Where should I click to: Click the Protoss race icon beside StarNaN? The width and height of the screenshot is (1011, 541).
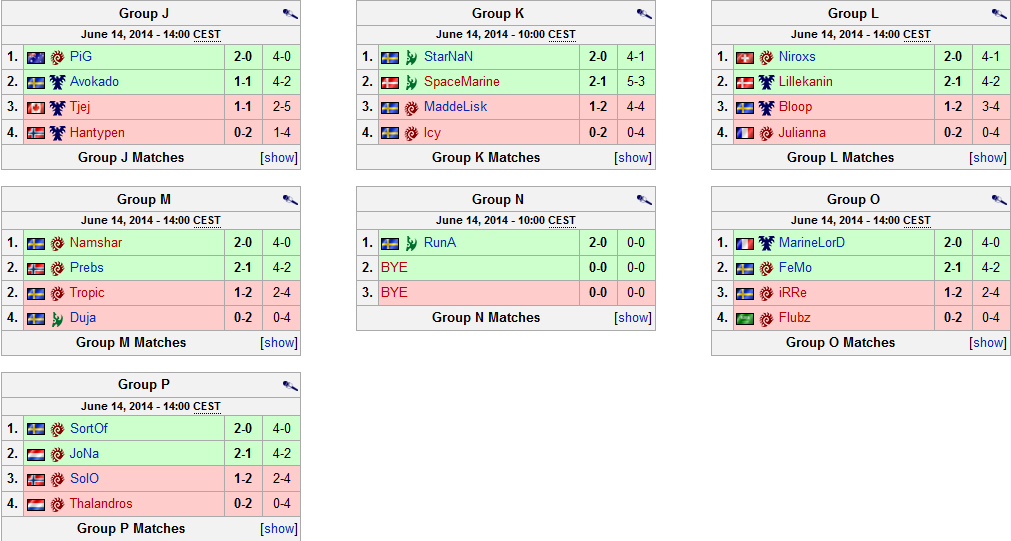pos(411,57)
